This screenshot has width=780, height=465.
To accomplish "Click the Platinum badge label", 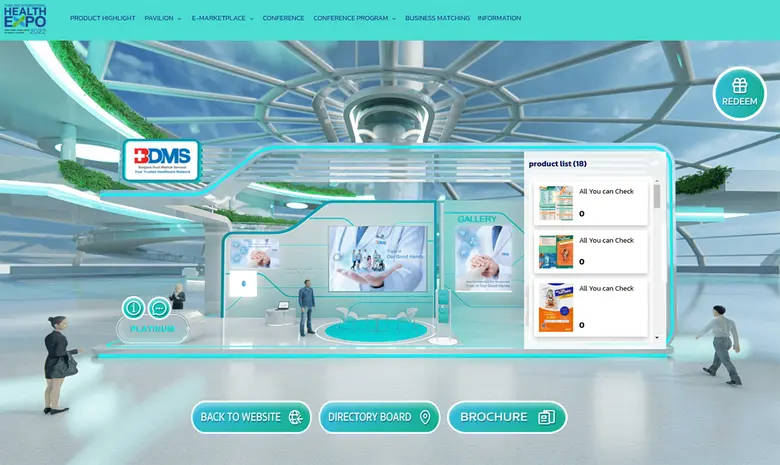I will pos(152,329).
